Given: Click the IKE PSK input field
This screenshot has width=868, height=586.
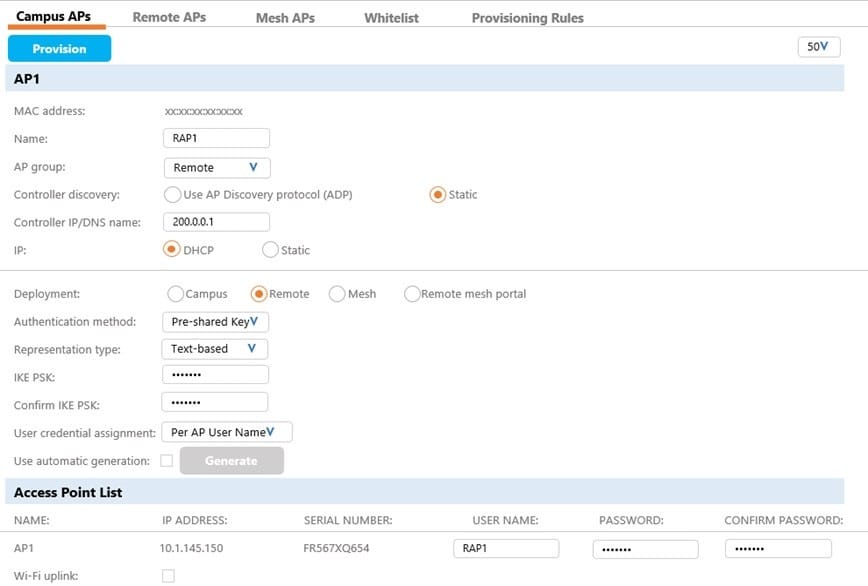Looking at the screenshot, I should (215, 375).
